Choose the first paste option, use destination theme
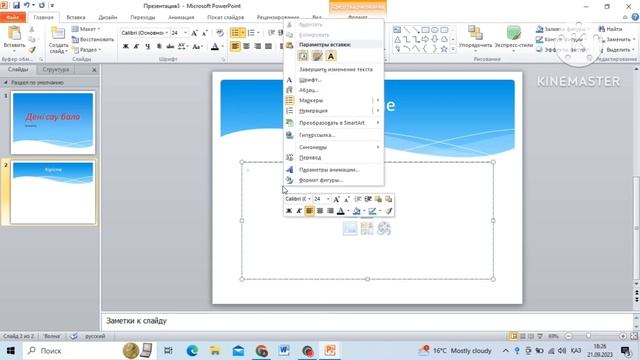The image size is (640, 360). point(303,56)
